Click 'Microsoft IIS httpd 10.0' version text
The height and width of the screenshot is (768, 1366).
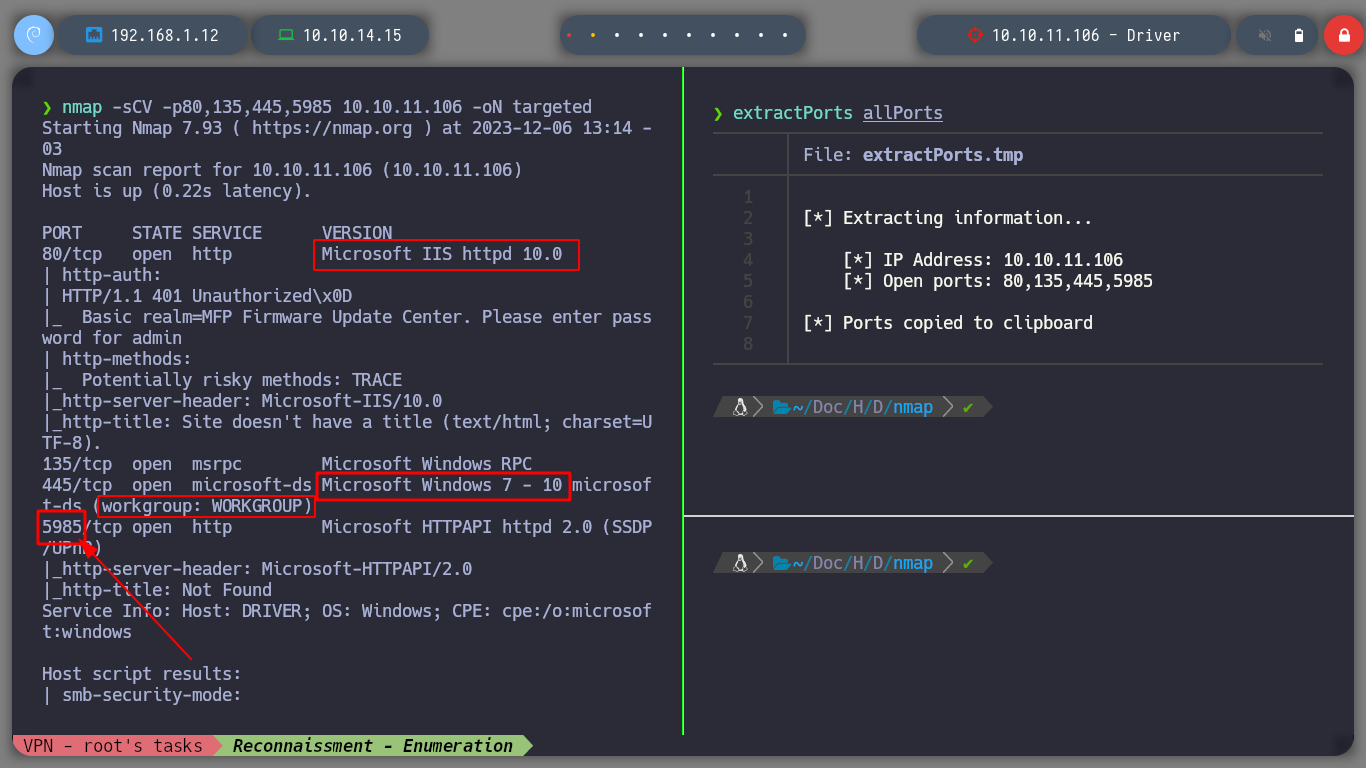pos(442,254)
